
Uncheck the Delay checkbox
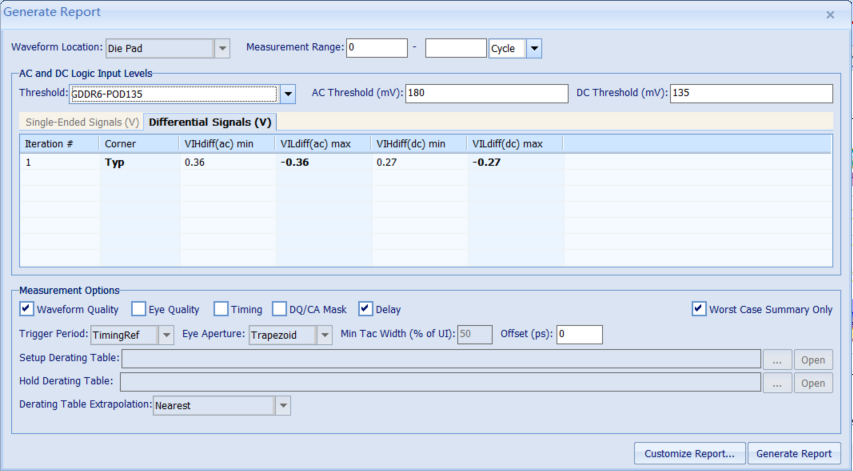[366, 309]
